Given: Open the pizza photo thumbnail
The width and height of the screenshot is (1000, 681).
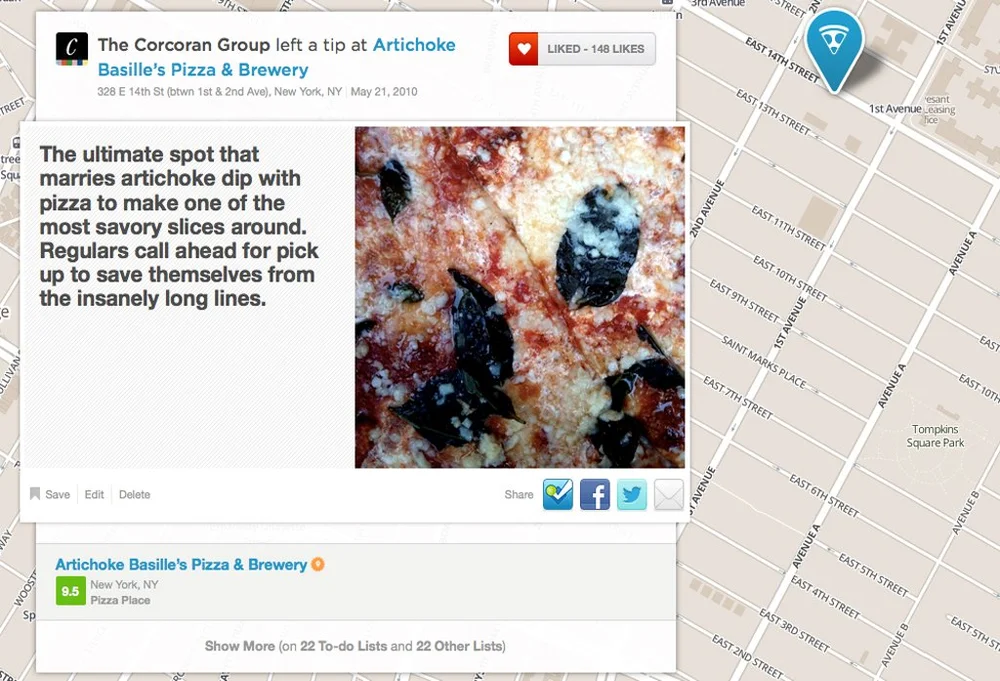Looking at the screenshot, I should [x=520, y=297].
